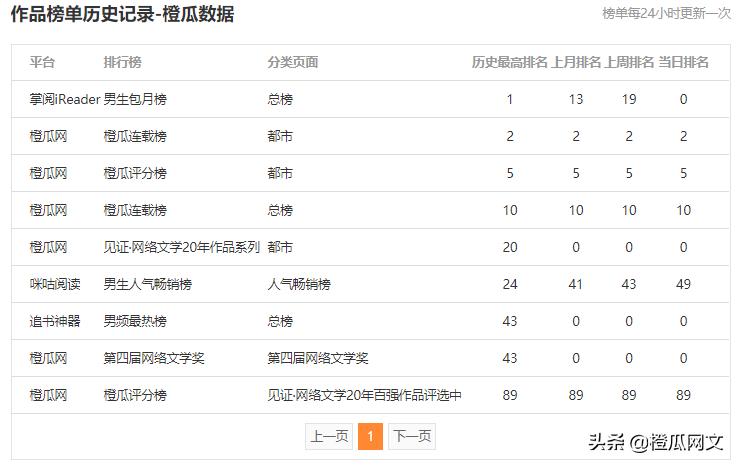Select 见证·网络文学20年作品系列 ranking cell
Image resolution: width=737 pixels, height=465 pixels.
point(181,247)
